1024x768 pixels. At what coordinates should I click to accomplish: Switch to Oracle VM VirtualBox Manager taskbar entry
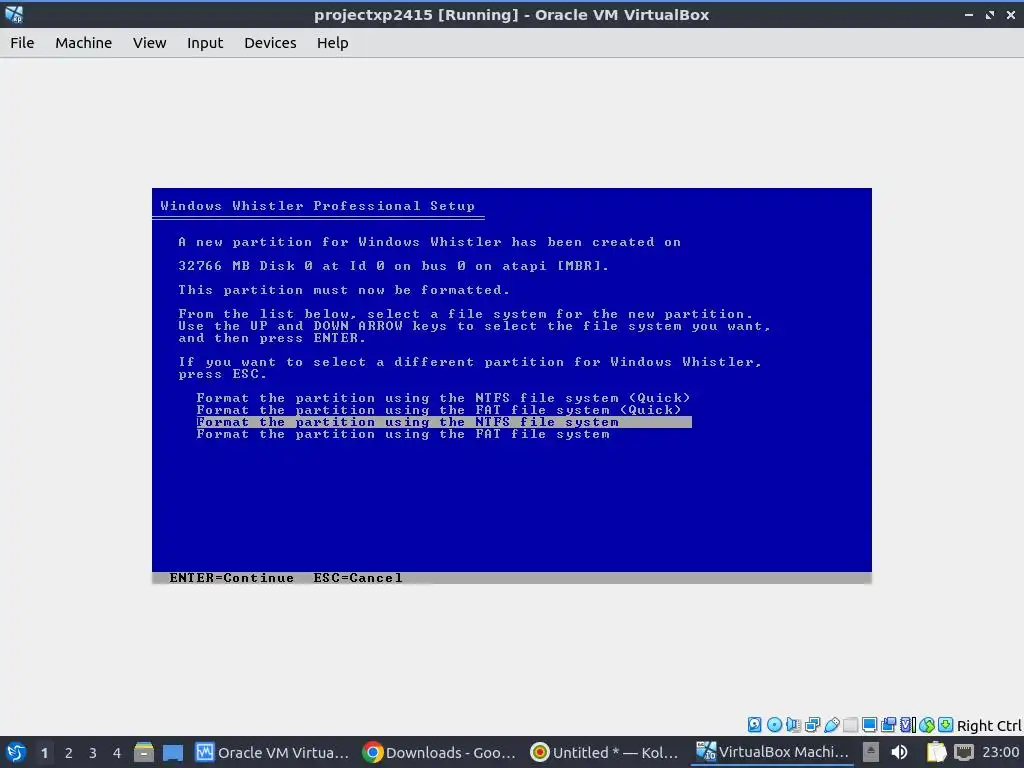(x=272, y=752)
